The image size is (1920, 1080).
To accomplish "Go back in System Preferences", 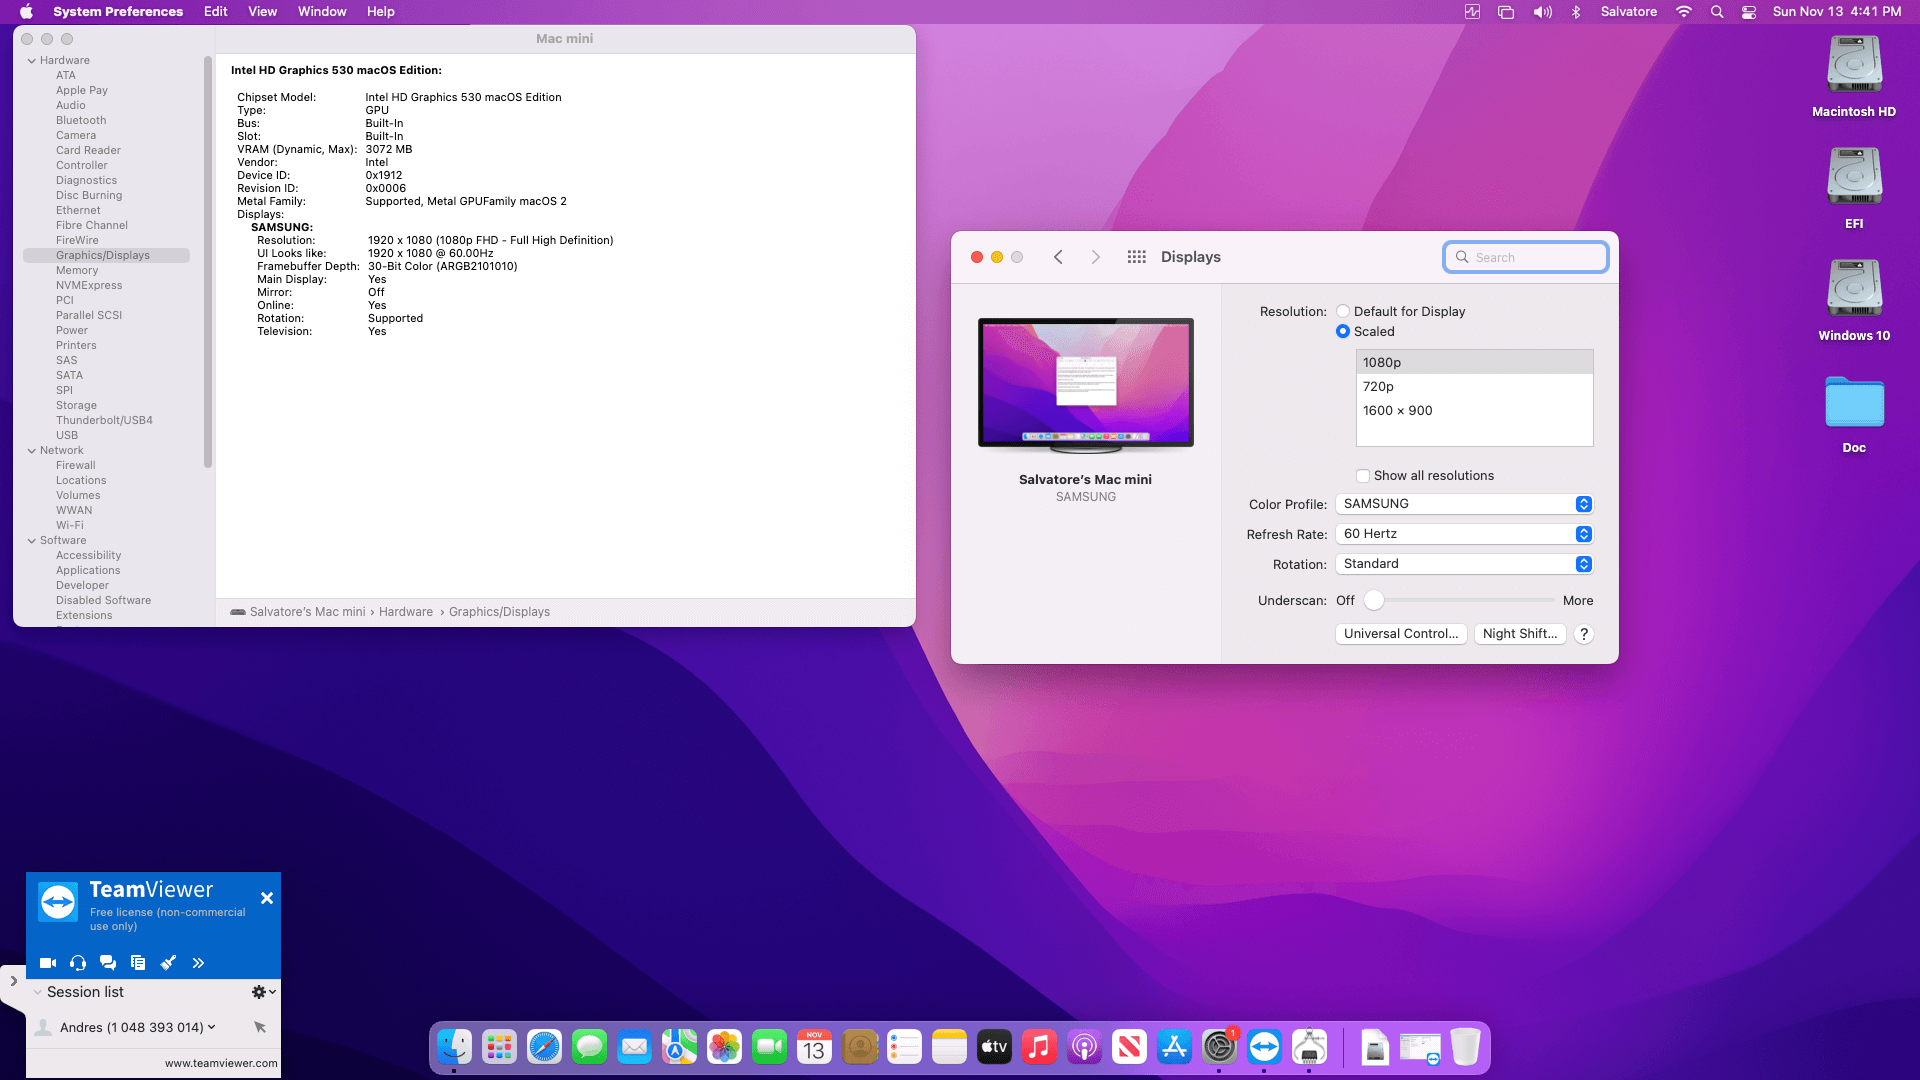I will 1058,257.
